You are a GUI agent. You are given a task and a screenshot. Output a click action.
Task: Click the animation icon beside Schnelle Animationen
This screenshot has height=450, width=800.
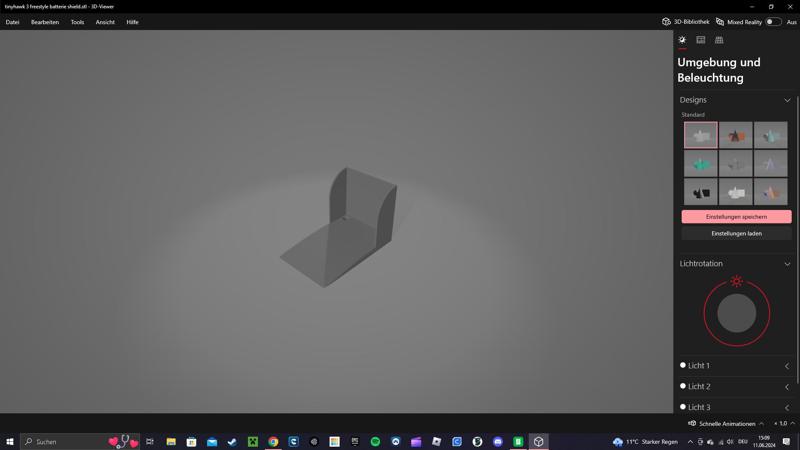[692, 423]
